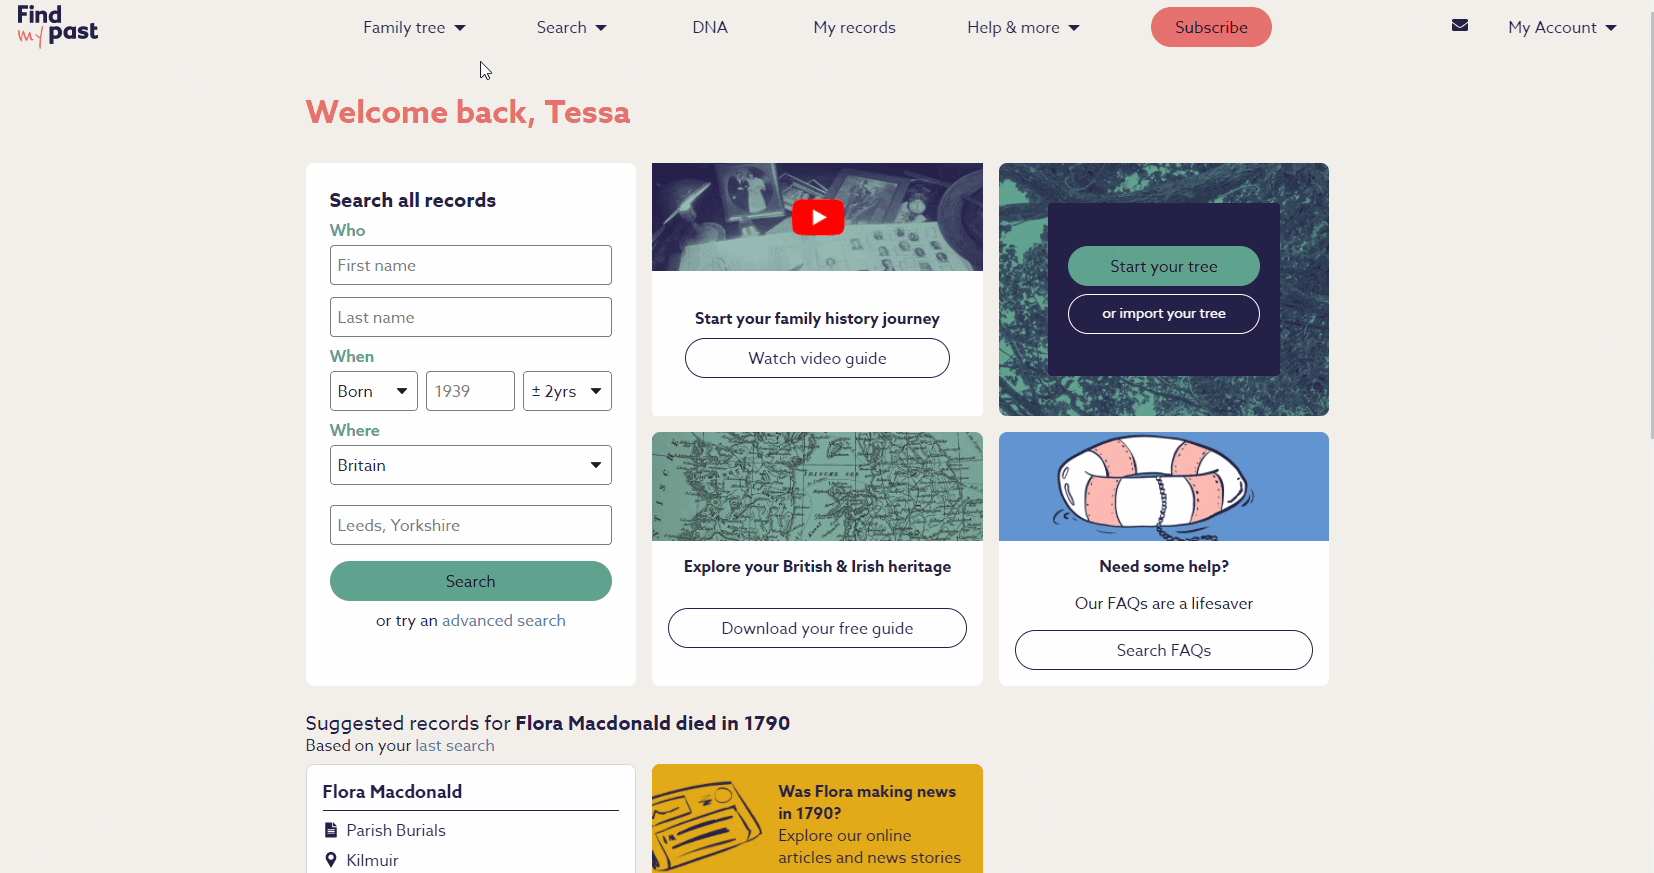
Task: Open the Britain location dropdown
Action: click(471, 465)
